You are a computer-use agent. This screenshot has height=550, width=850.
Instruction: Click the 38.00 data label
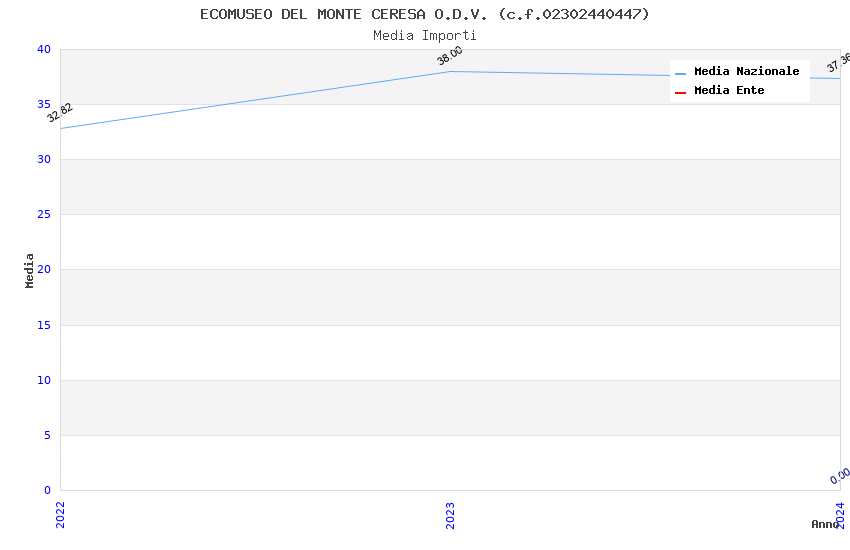[450, 55]
